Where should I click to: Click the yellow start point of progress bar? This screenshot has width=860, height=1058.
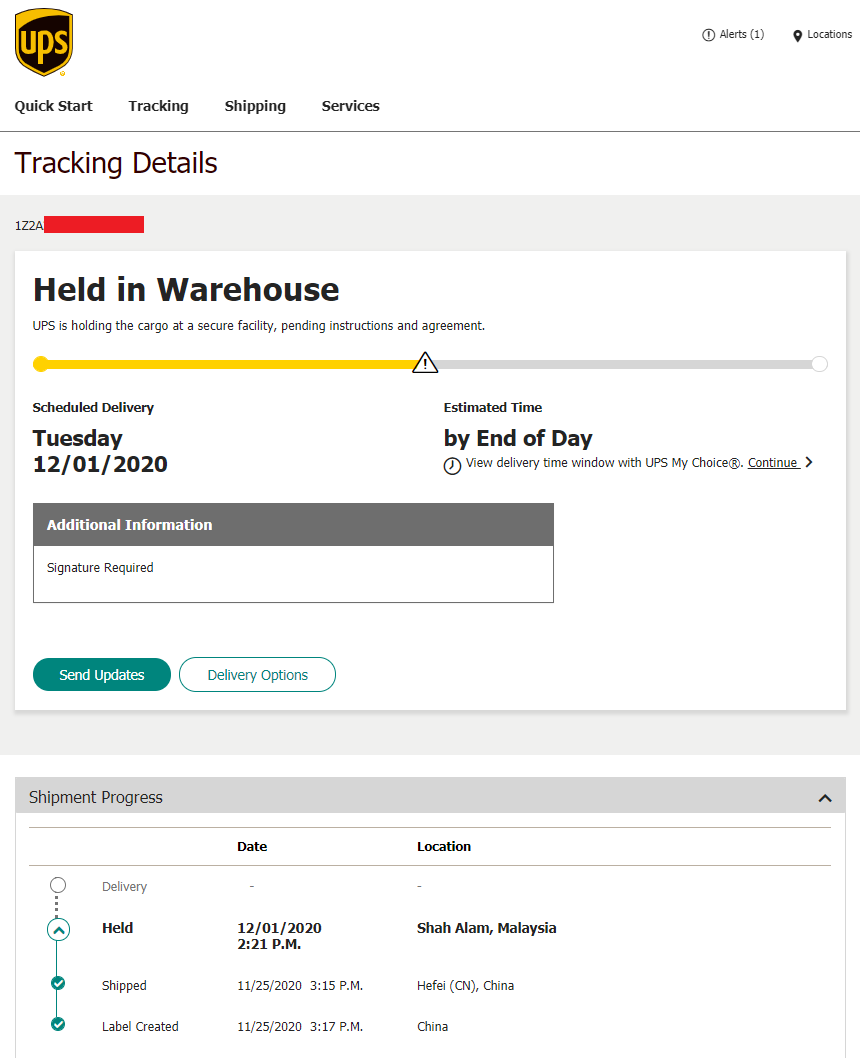pyautogui.click(x=40, y=364)
